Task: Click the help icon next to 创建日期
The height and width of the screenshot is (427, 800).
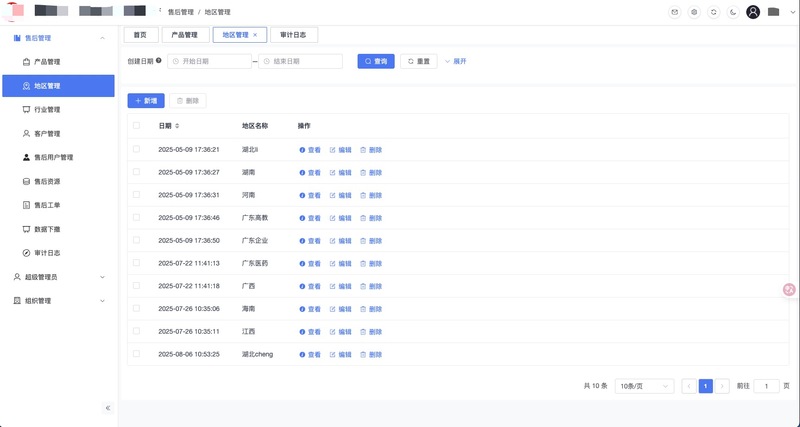Action: click(x=159, y=61)
